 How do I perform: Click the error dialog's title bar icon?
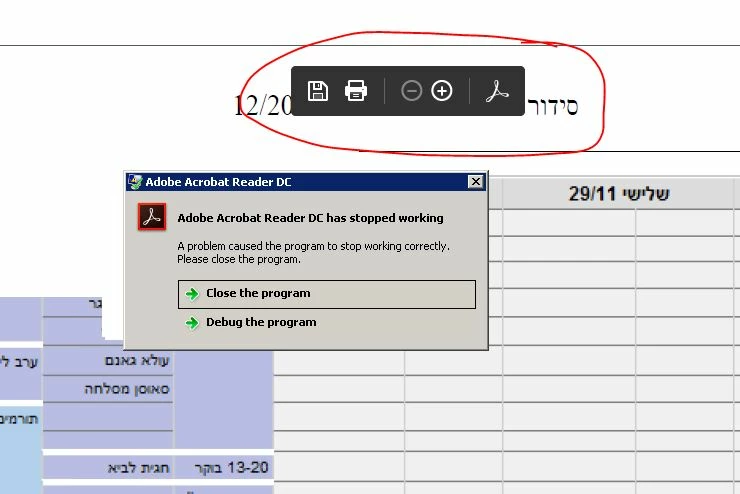(x=135, y=182)
